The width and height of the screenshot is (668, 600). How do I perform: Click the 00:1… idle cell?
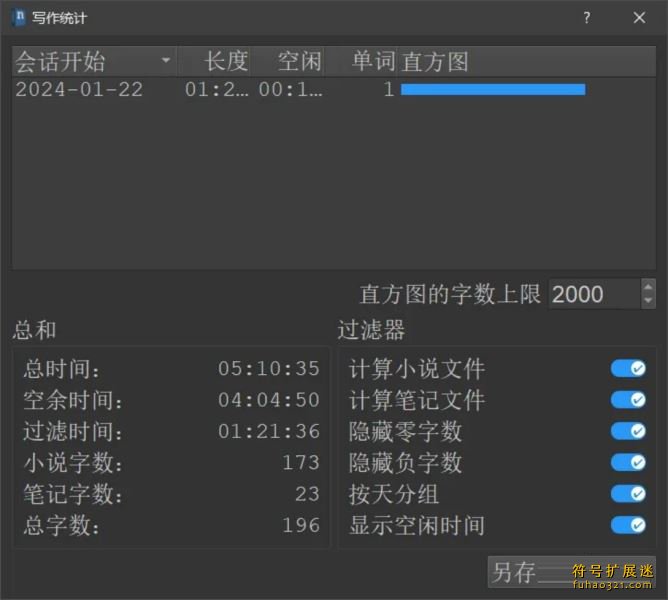(x=291, y=89)
